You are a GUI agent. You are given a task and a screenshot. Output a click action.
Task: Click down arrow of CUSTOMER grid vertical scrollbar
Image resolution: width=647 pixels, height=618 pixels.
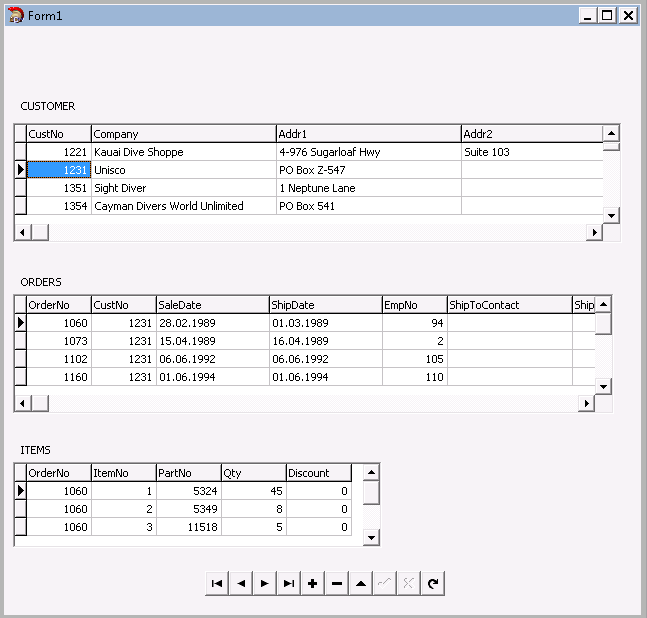[x=611, y=215]
